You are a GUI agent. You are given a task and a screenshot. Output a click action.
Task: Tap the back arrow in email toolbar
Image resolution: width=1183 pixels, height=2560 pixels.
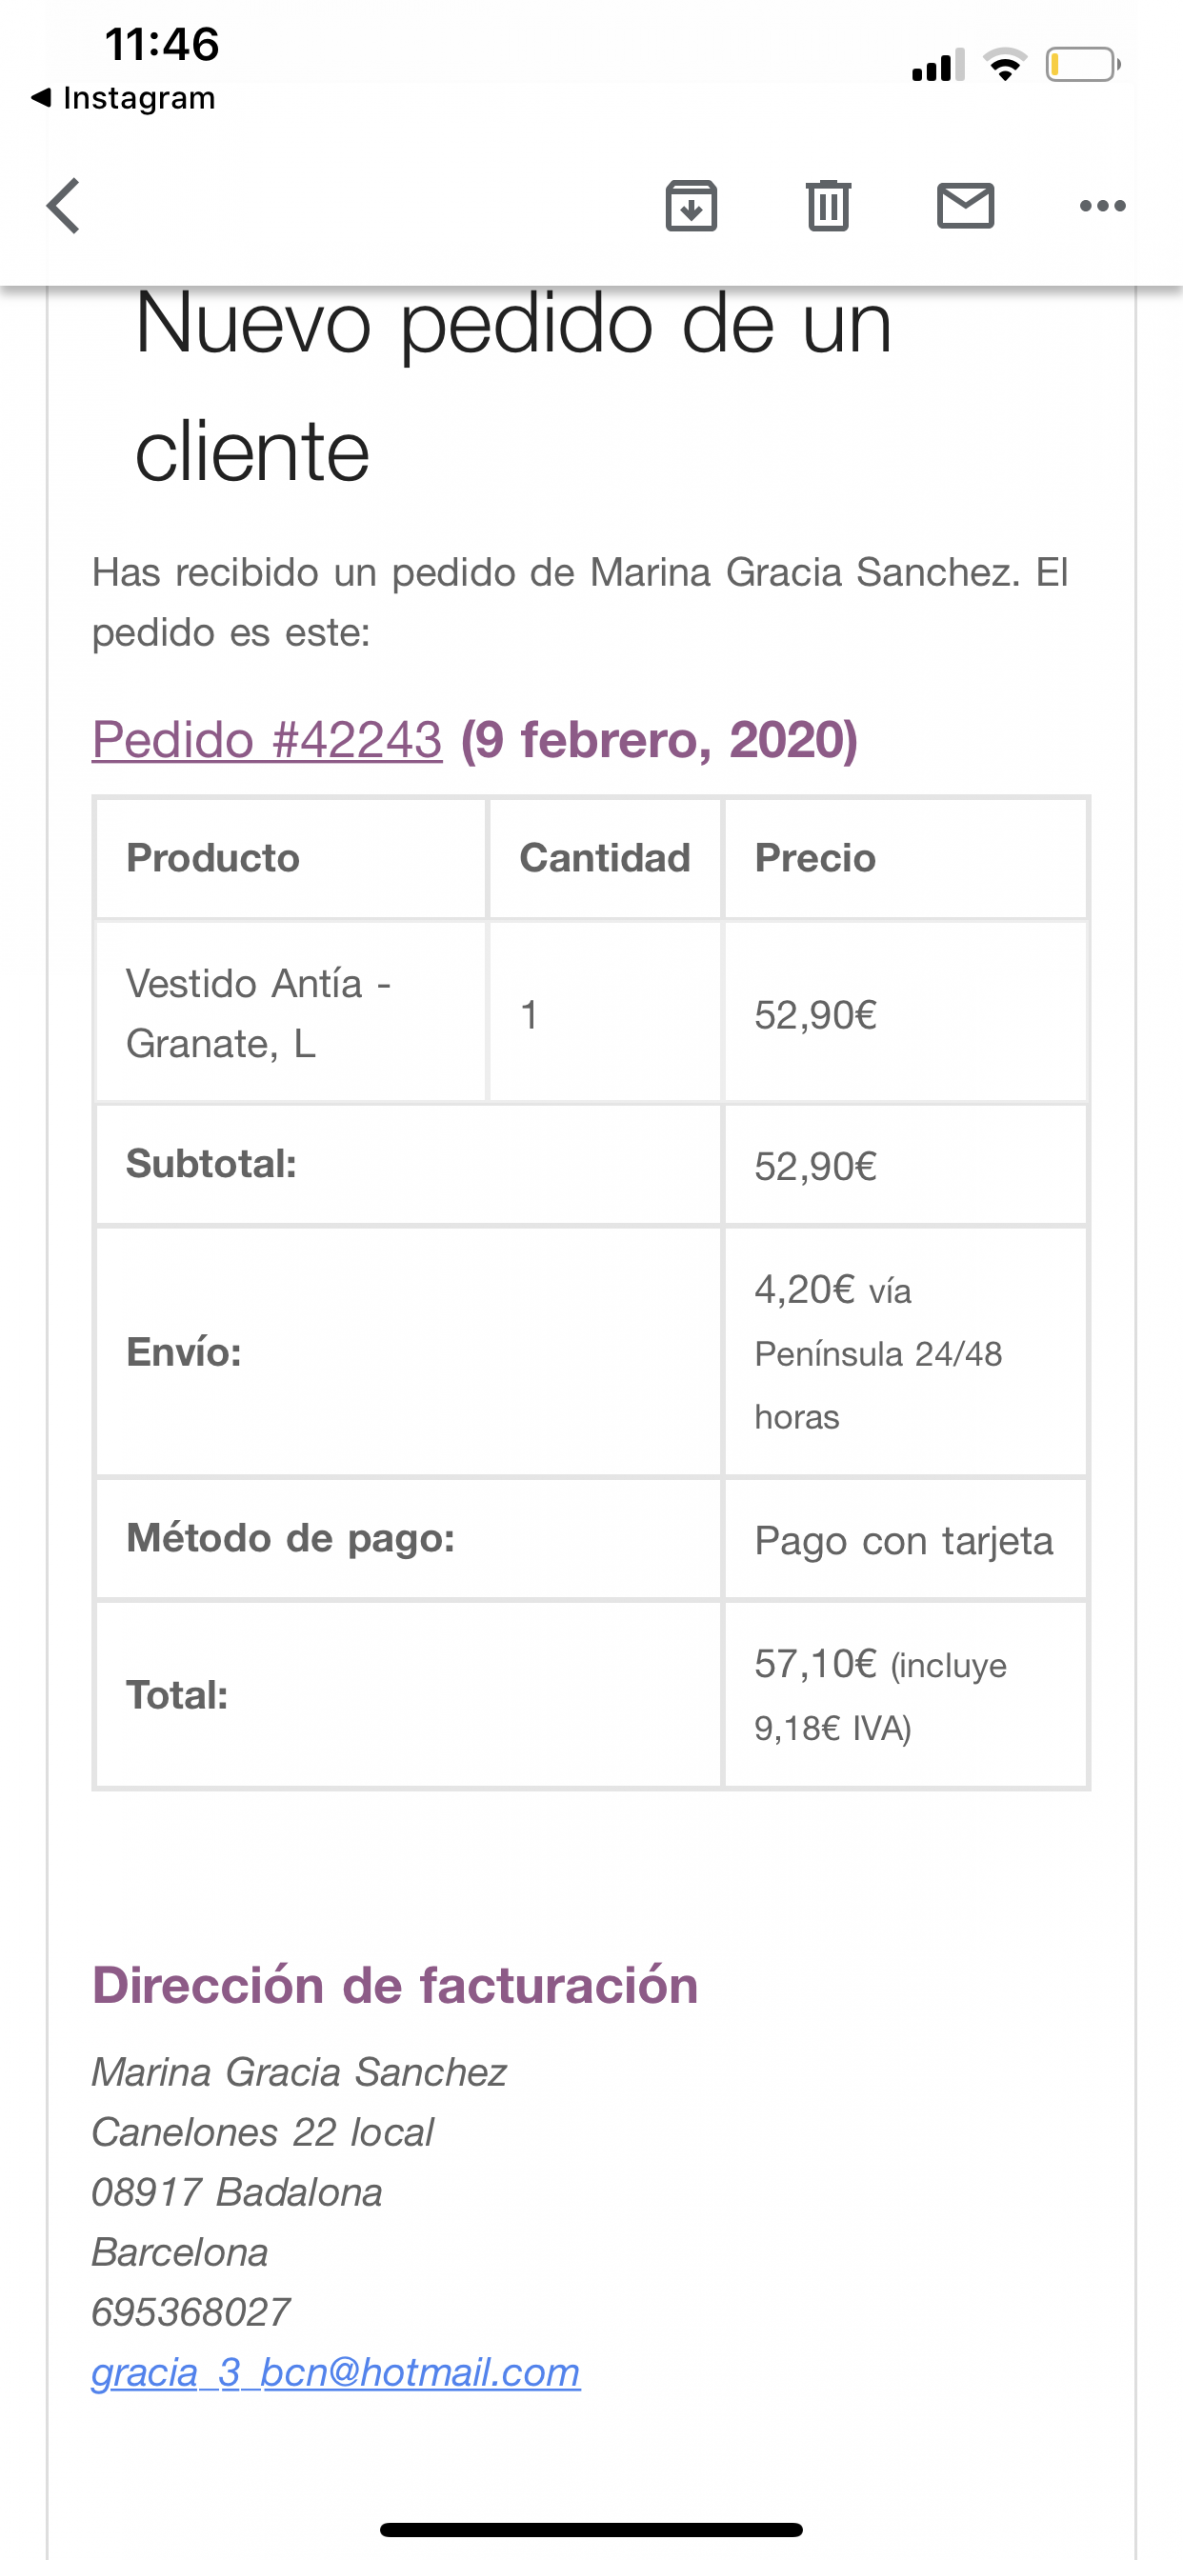click(64, 206)
